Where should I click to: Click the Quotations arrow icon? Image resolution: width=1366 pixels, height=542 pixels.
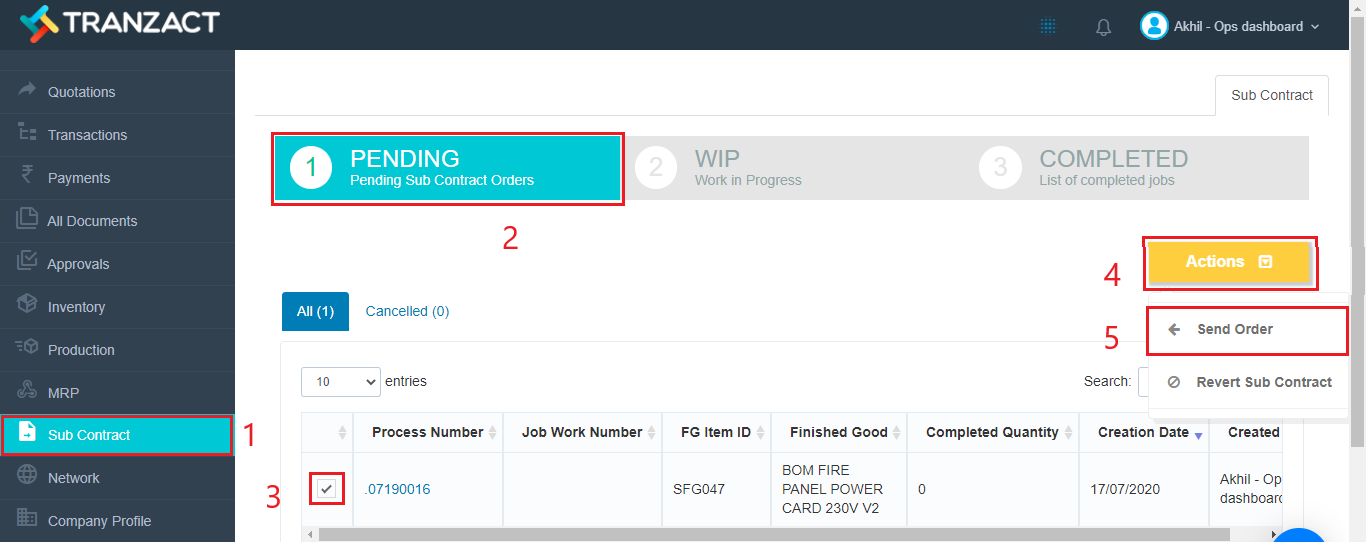click(x=27, y=90)
